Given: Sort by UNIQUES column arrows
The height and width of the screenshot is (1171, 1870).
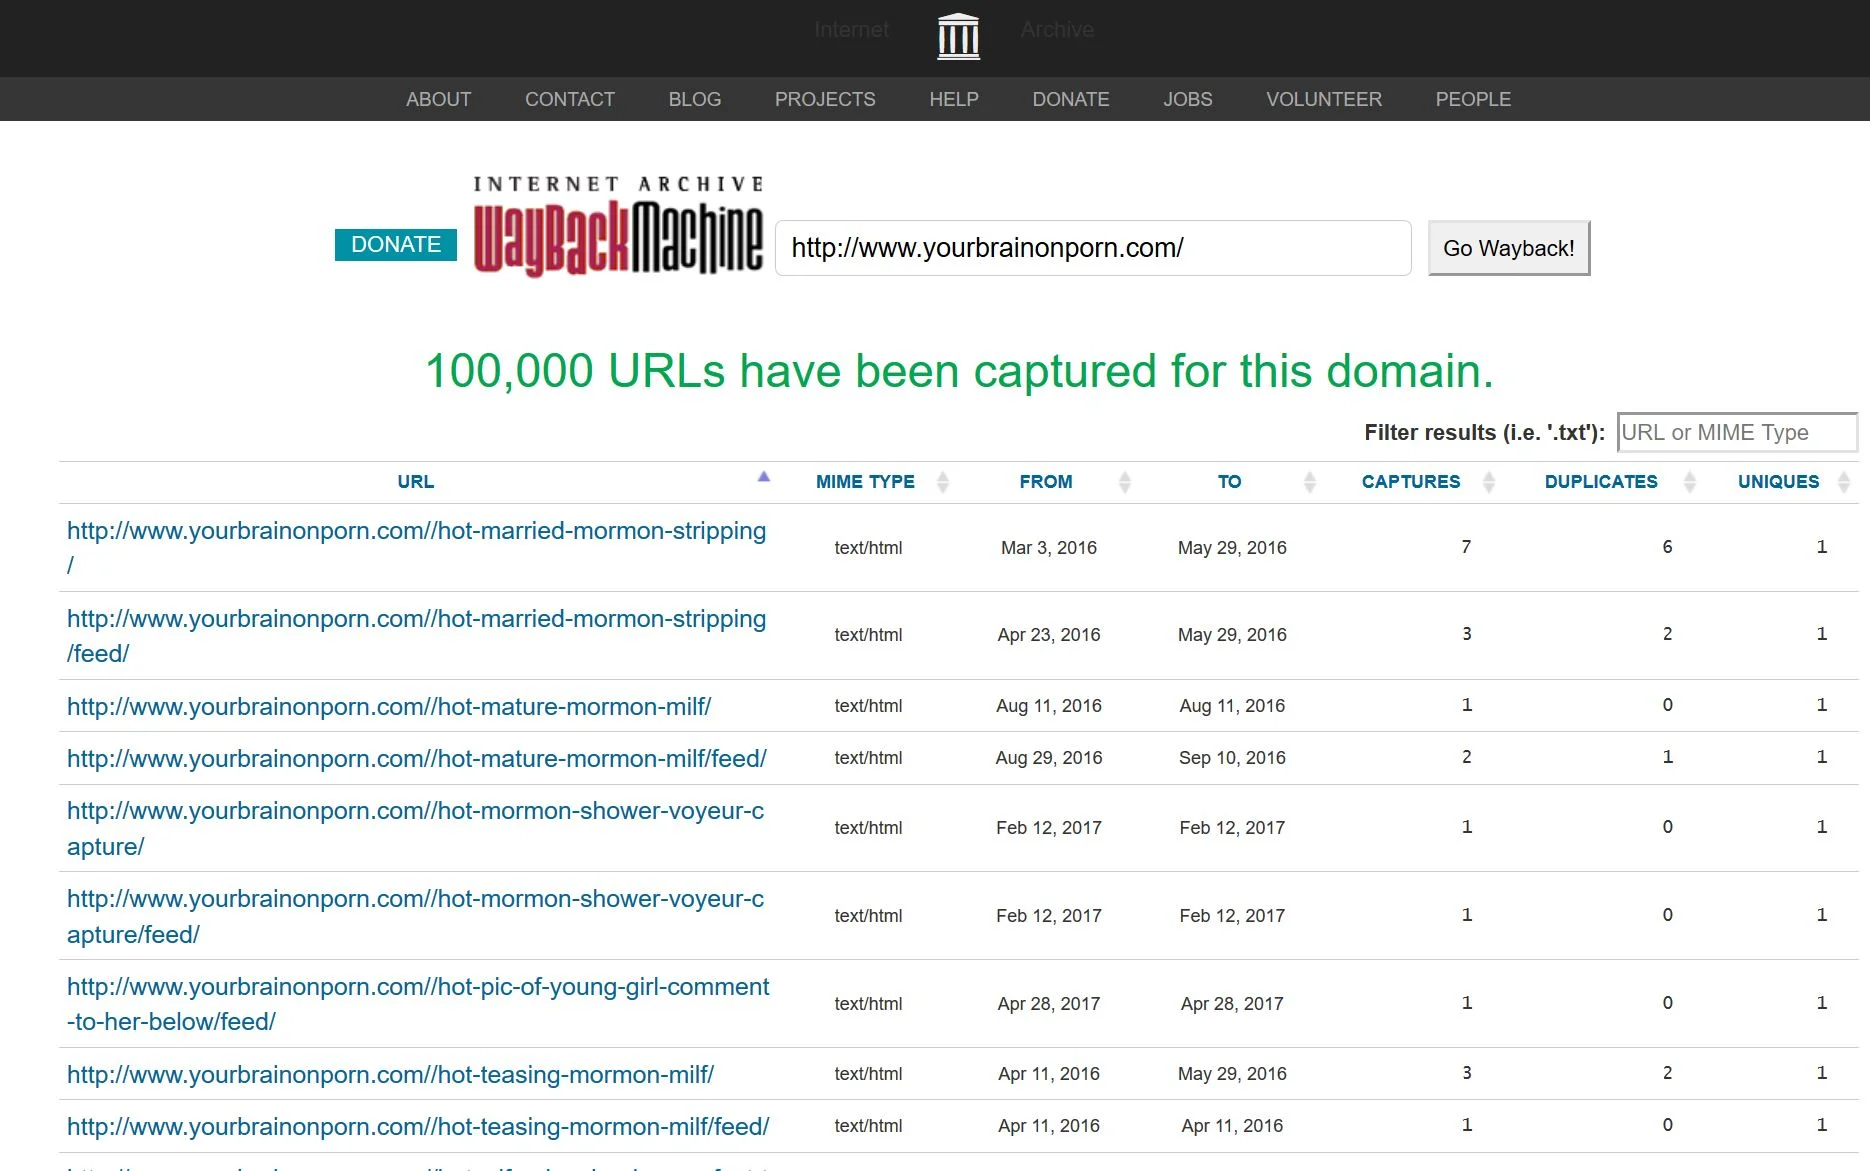Looking at the screenshot, I should point(1843,482).
